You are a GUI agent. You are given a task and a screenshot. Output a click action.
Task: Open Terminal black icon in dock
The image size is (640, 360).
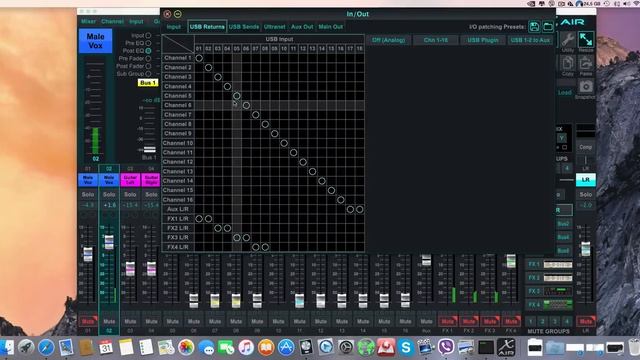pyautogui.click(x=486, y=347)
